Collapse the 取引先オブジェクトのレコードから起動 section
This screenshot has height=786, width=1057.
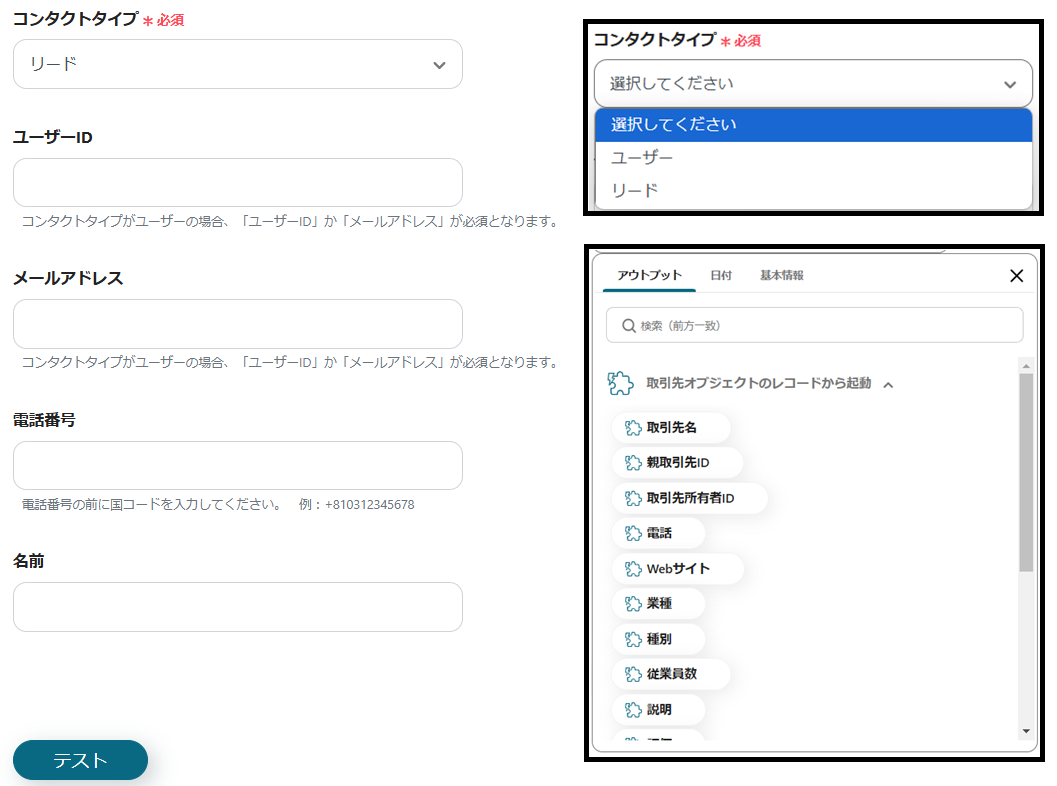(x=888, y=384)
